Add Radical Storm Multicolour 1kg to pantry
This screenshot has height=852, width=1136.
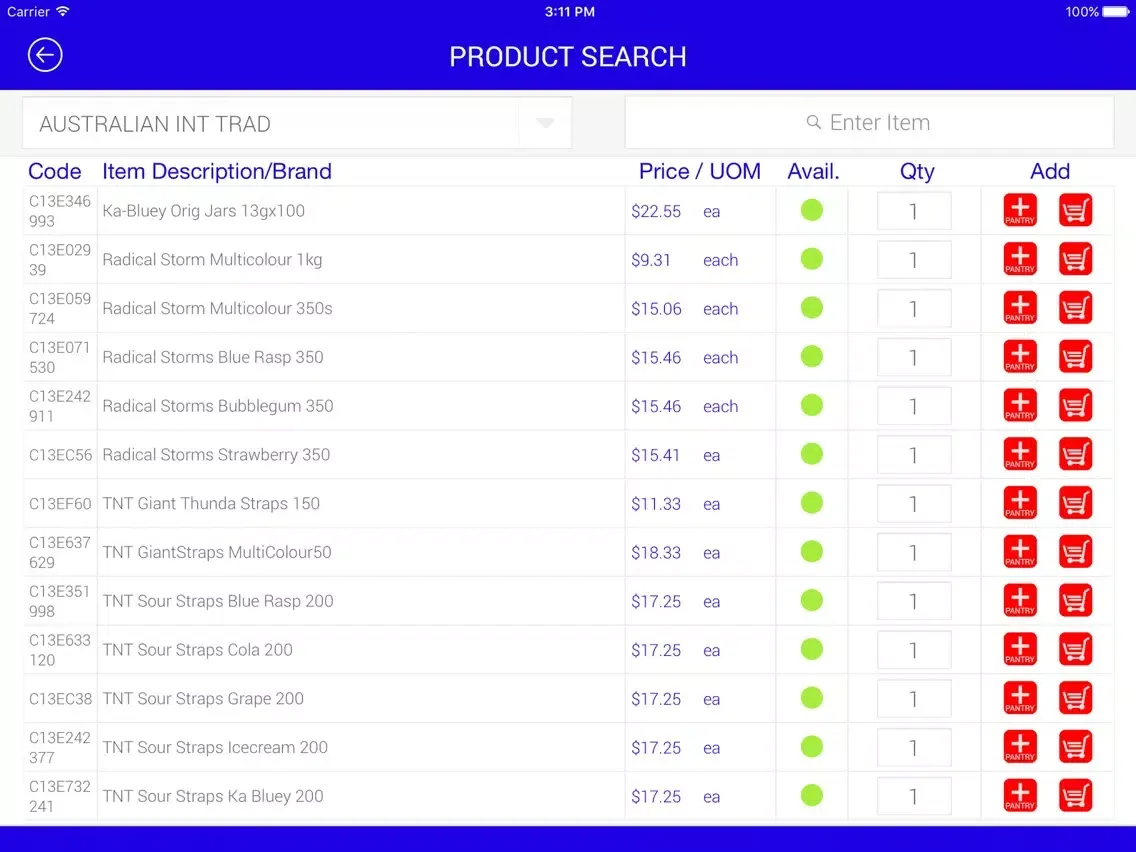(1020, 259)
